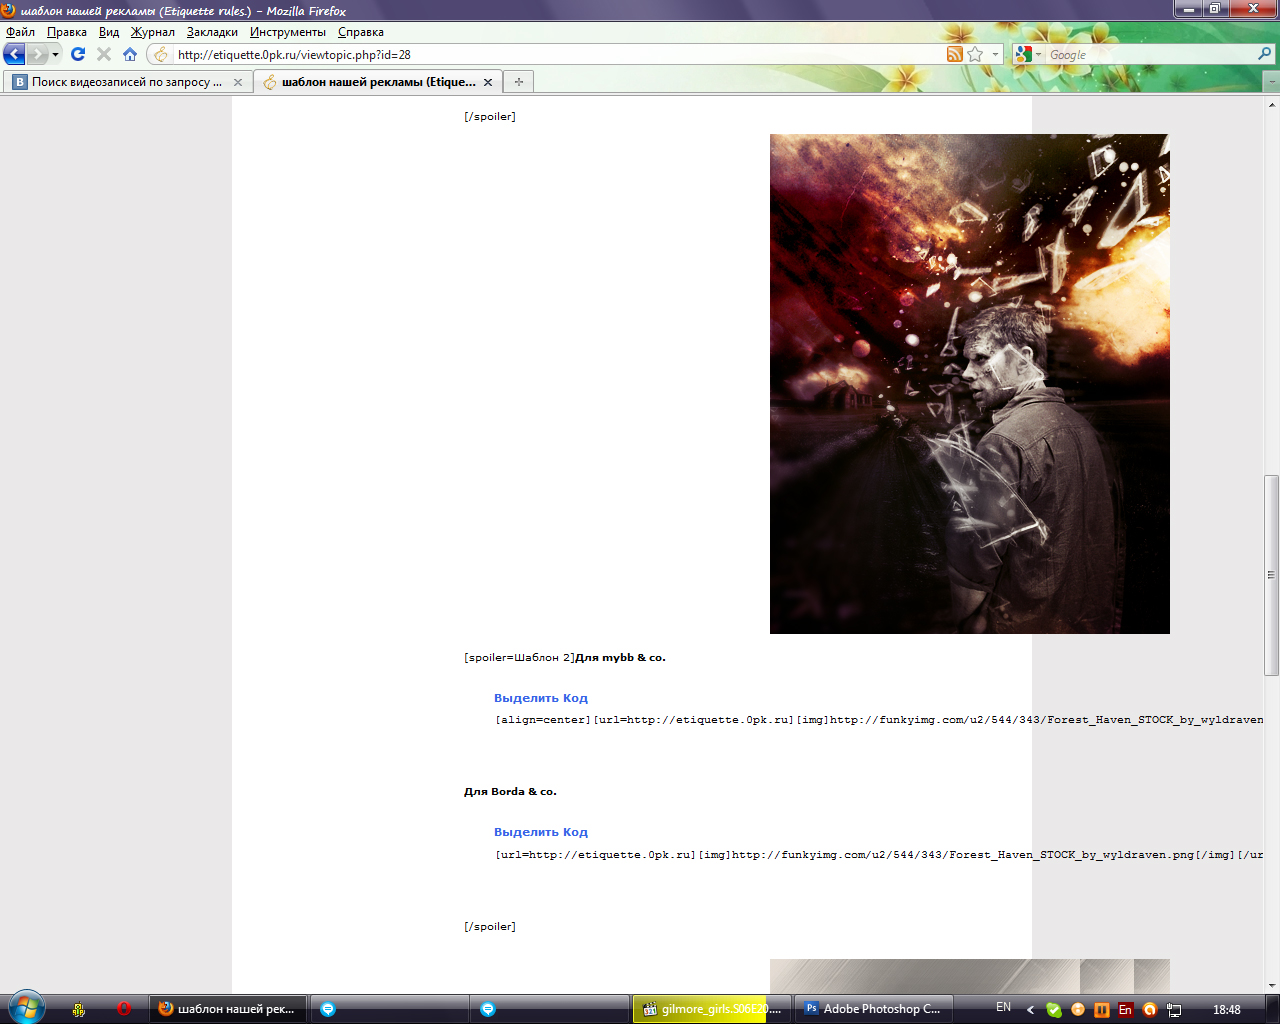This screenshot has width=1280, height=1024.
Task: Click the scrollbar up arrow
Action: point(1272,104)
